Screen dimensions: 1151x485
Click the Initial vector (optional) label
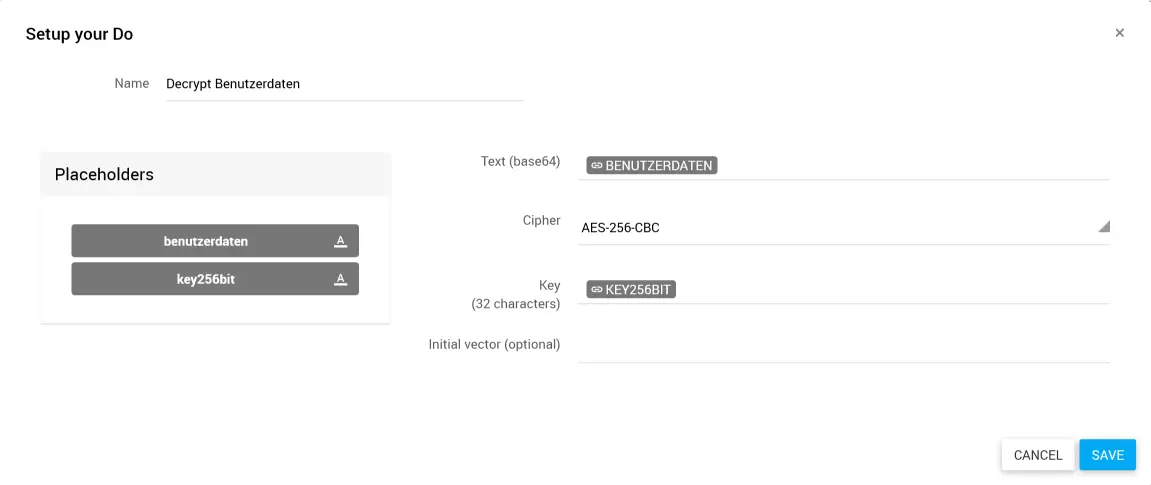pyautogui.click(x=494, y=344)
